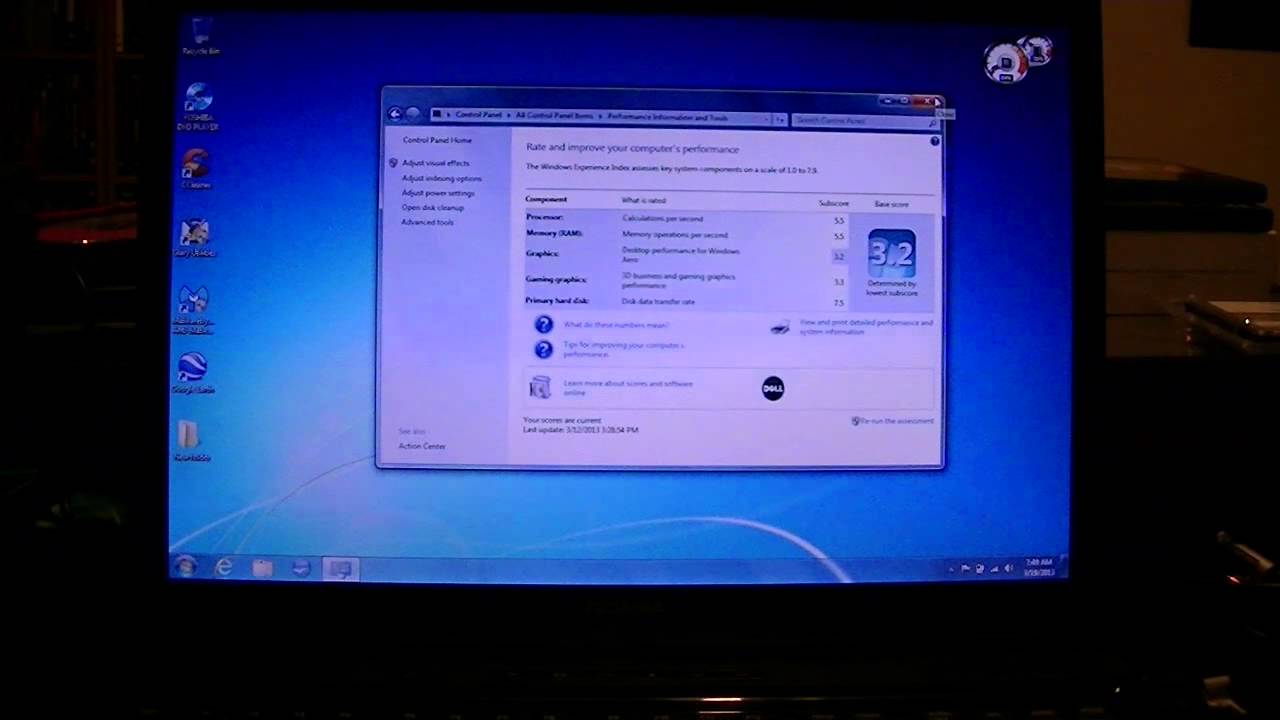Click the Gaming graphics component label
This screenshot has height=720, width=1280.
point(556,279)
